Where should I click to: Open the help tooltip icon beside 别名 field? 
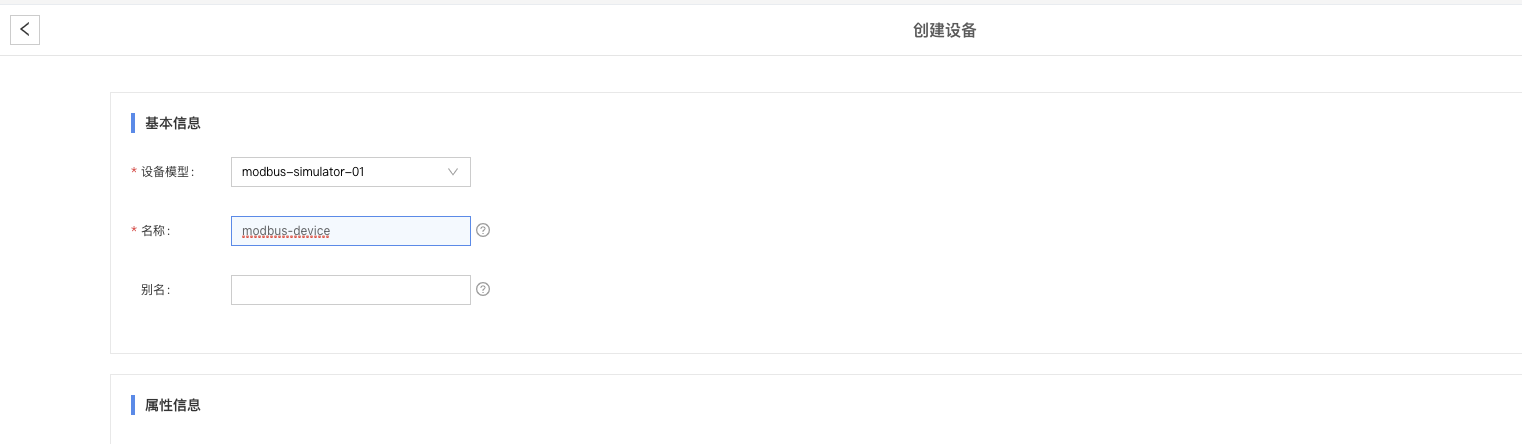[x=483, y=290]
